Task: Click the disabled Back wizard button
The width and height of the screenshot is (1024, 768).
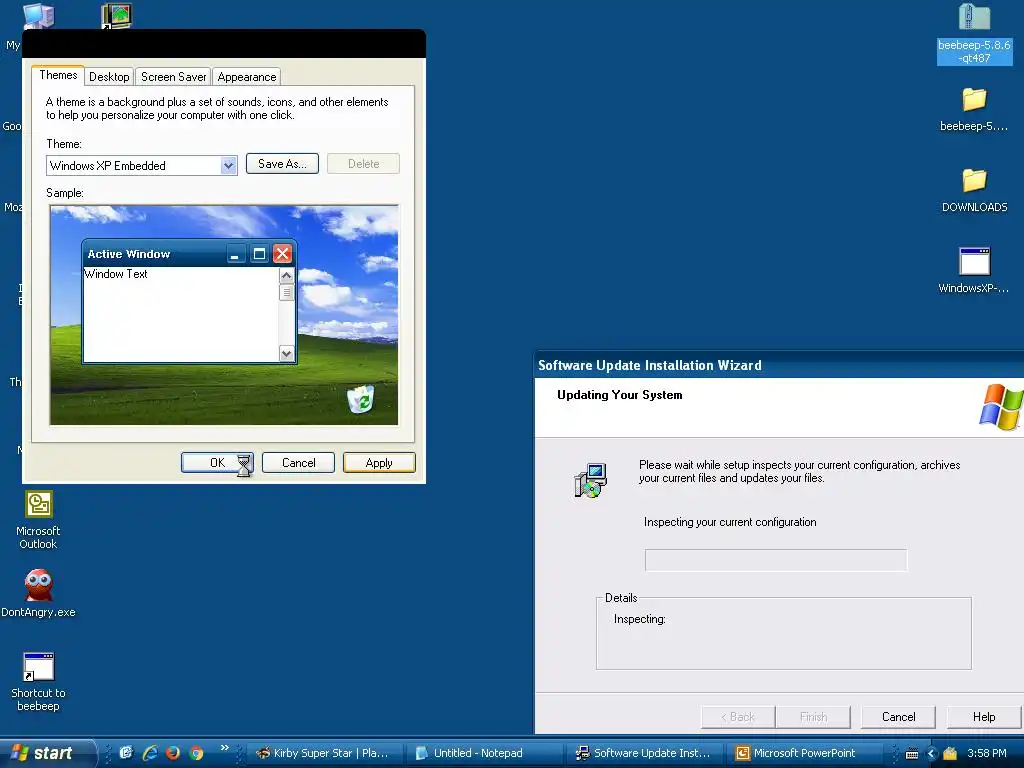Action: click(738, 716)
